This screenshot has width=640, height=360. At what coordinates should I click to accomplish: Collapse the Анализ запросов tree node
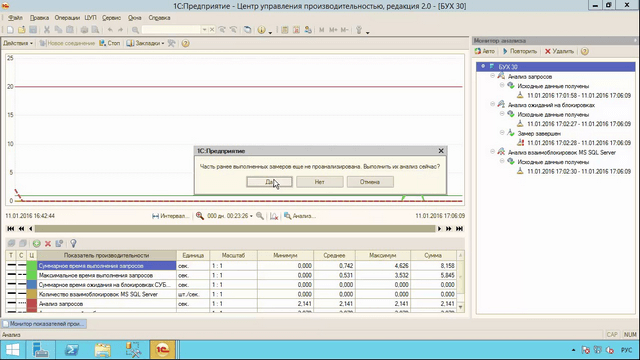click(x=493, y=76)
